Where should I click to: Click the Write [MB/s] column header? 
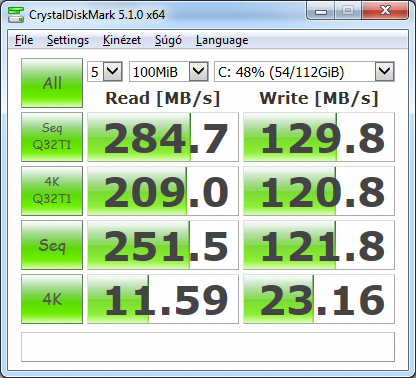point(319,98)
